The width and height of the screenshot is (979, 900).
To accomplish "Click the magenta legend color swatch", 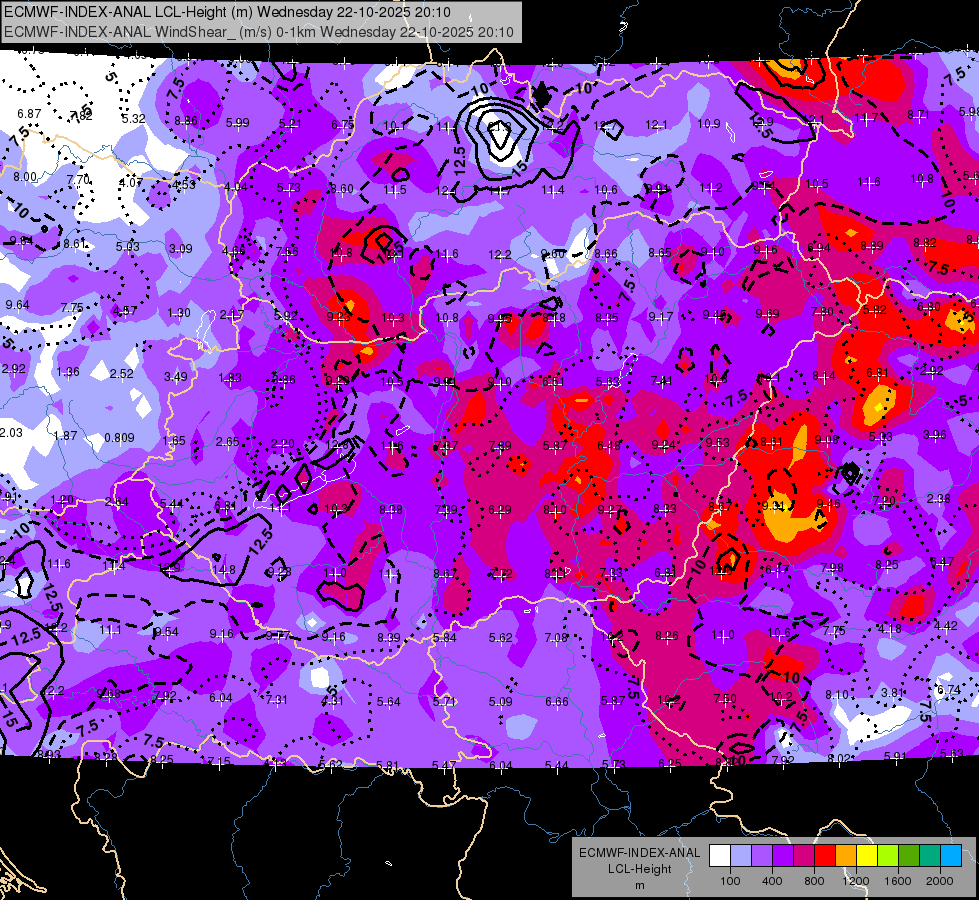I will coord(804,856).
